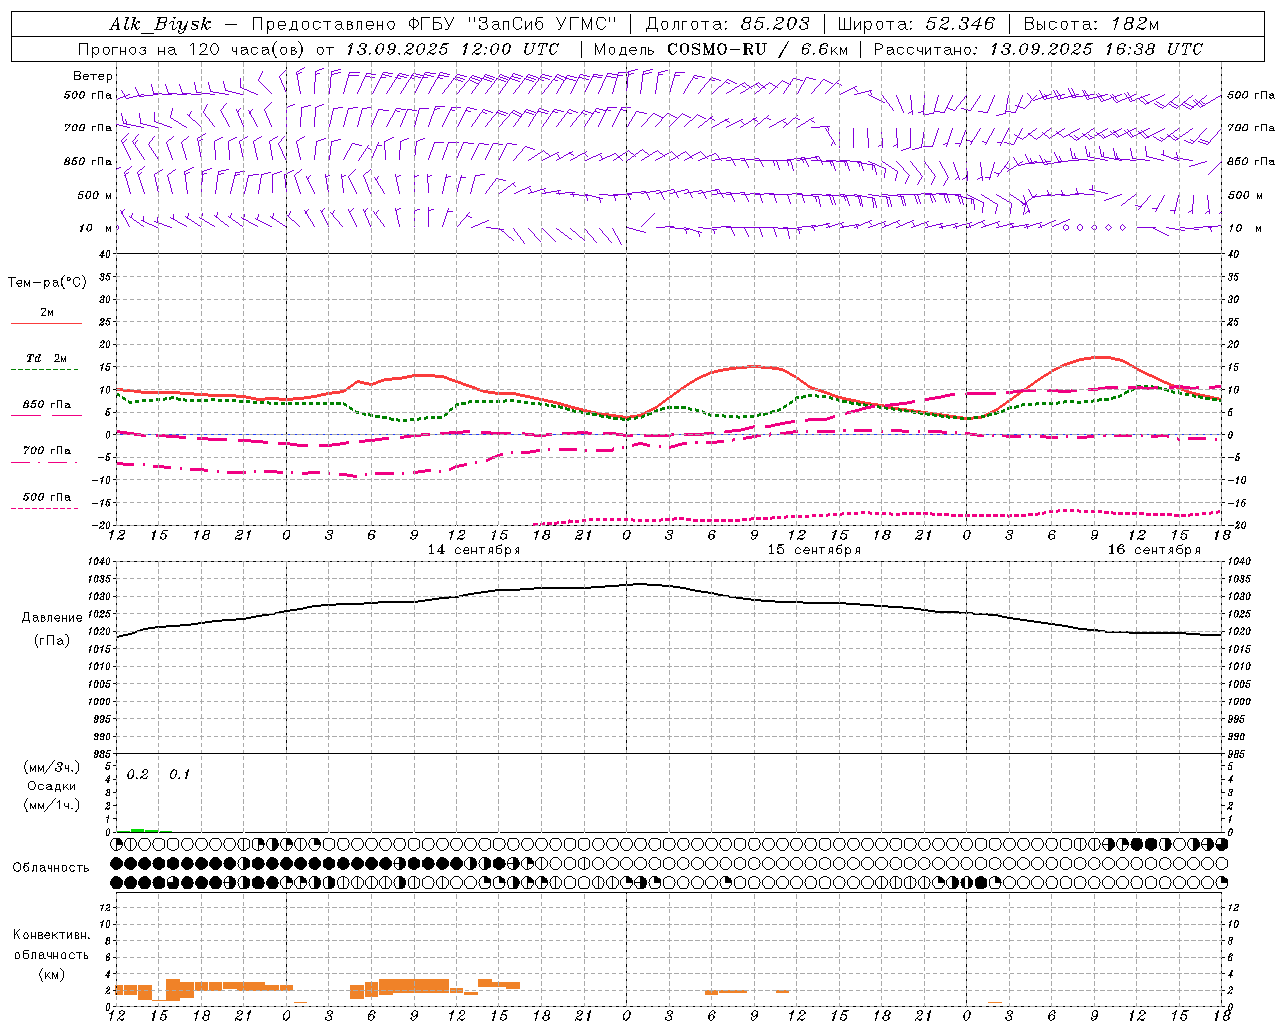Click the (км) convective cloud unit label
Viewport: 1280px width, 1024px height.
[51, 974]
